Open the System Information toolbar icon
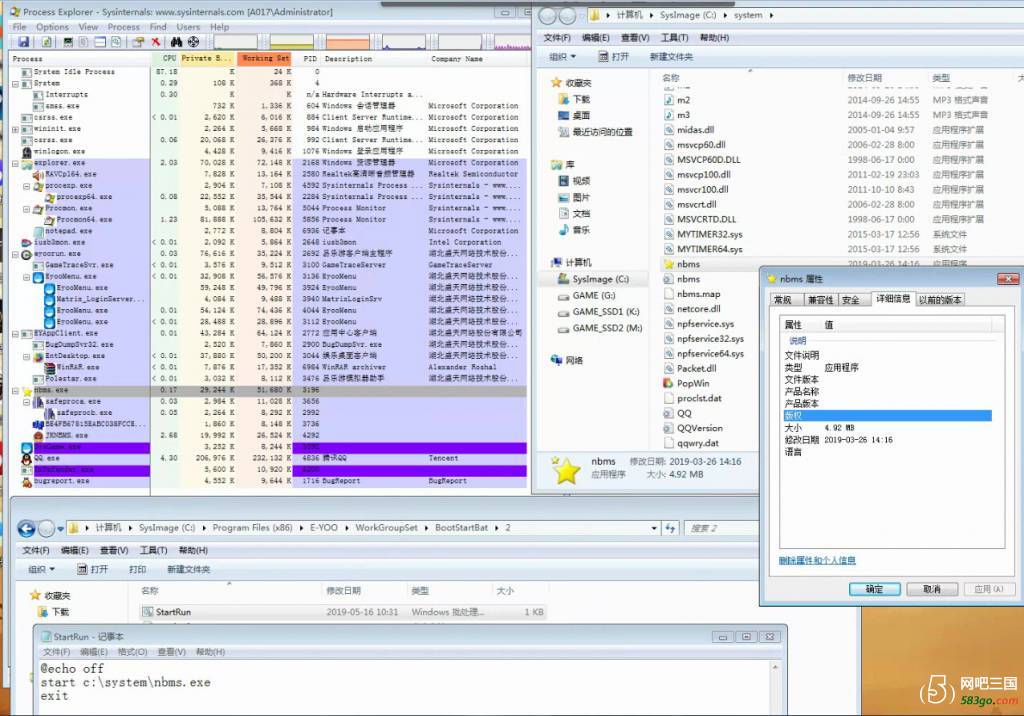 pyautogui.click(x=68, y=42)
